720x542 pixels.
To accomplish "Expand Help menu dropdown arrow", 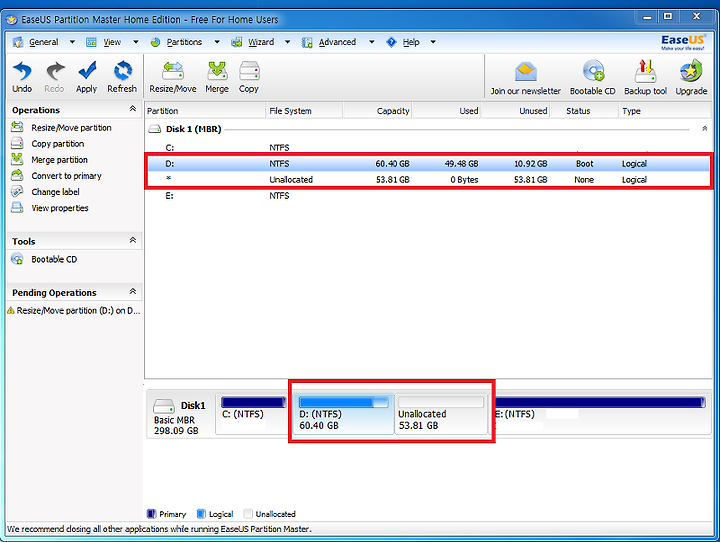I will 433,42.
